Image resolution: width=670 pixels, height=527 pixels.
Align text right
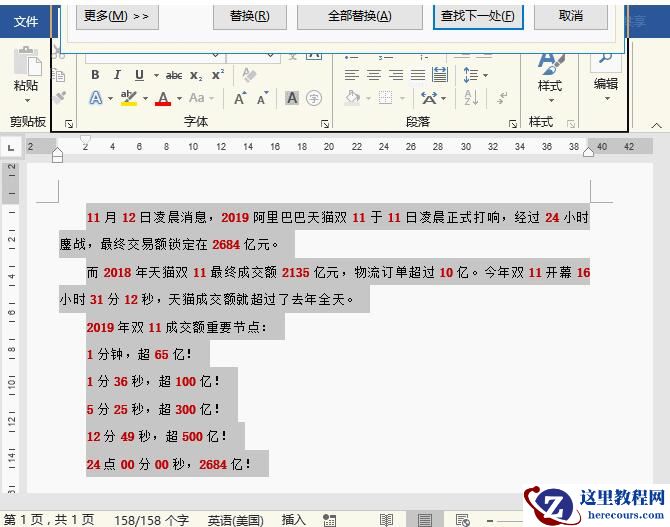click(396, 75)
